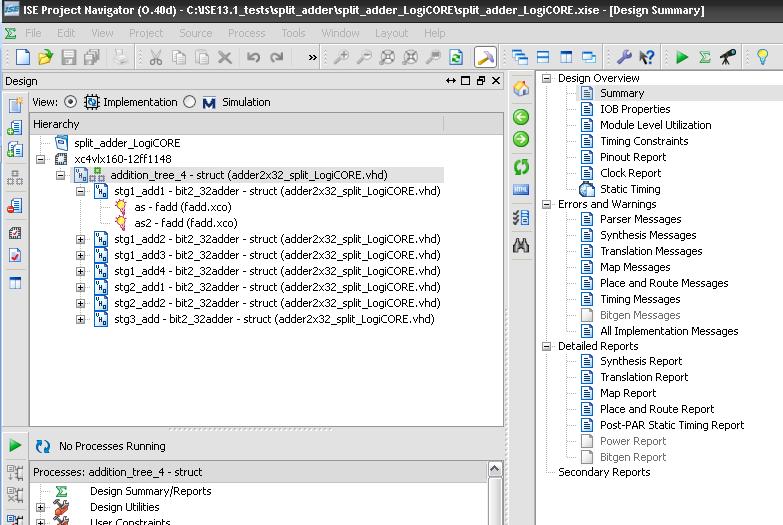This screenshot has height=525, width=783.
Task: Open the IOB Properties report
Action: 635,109
